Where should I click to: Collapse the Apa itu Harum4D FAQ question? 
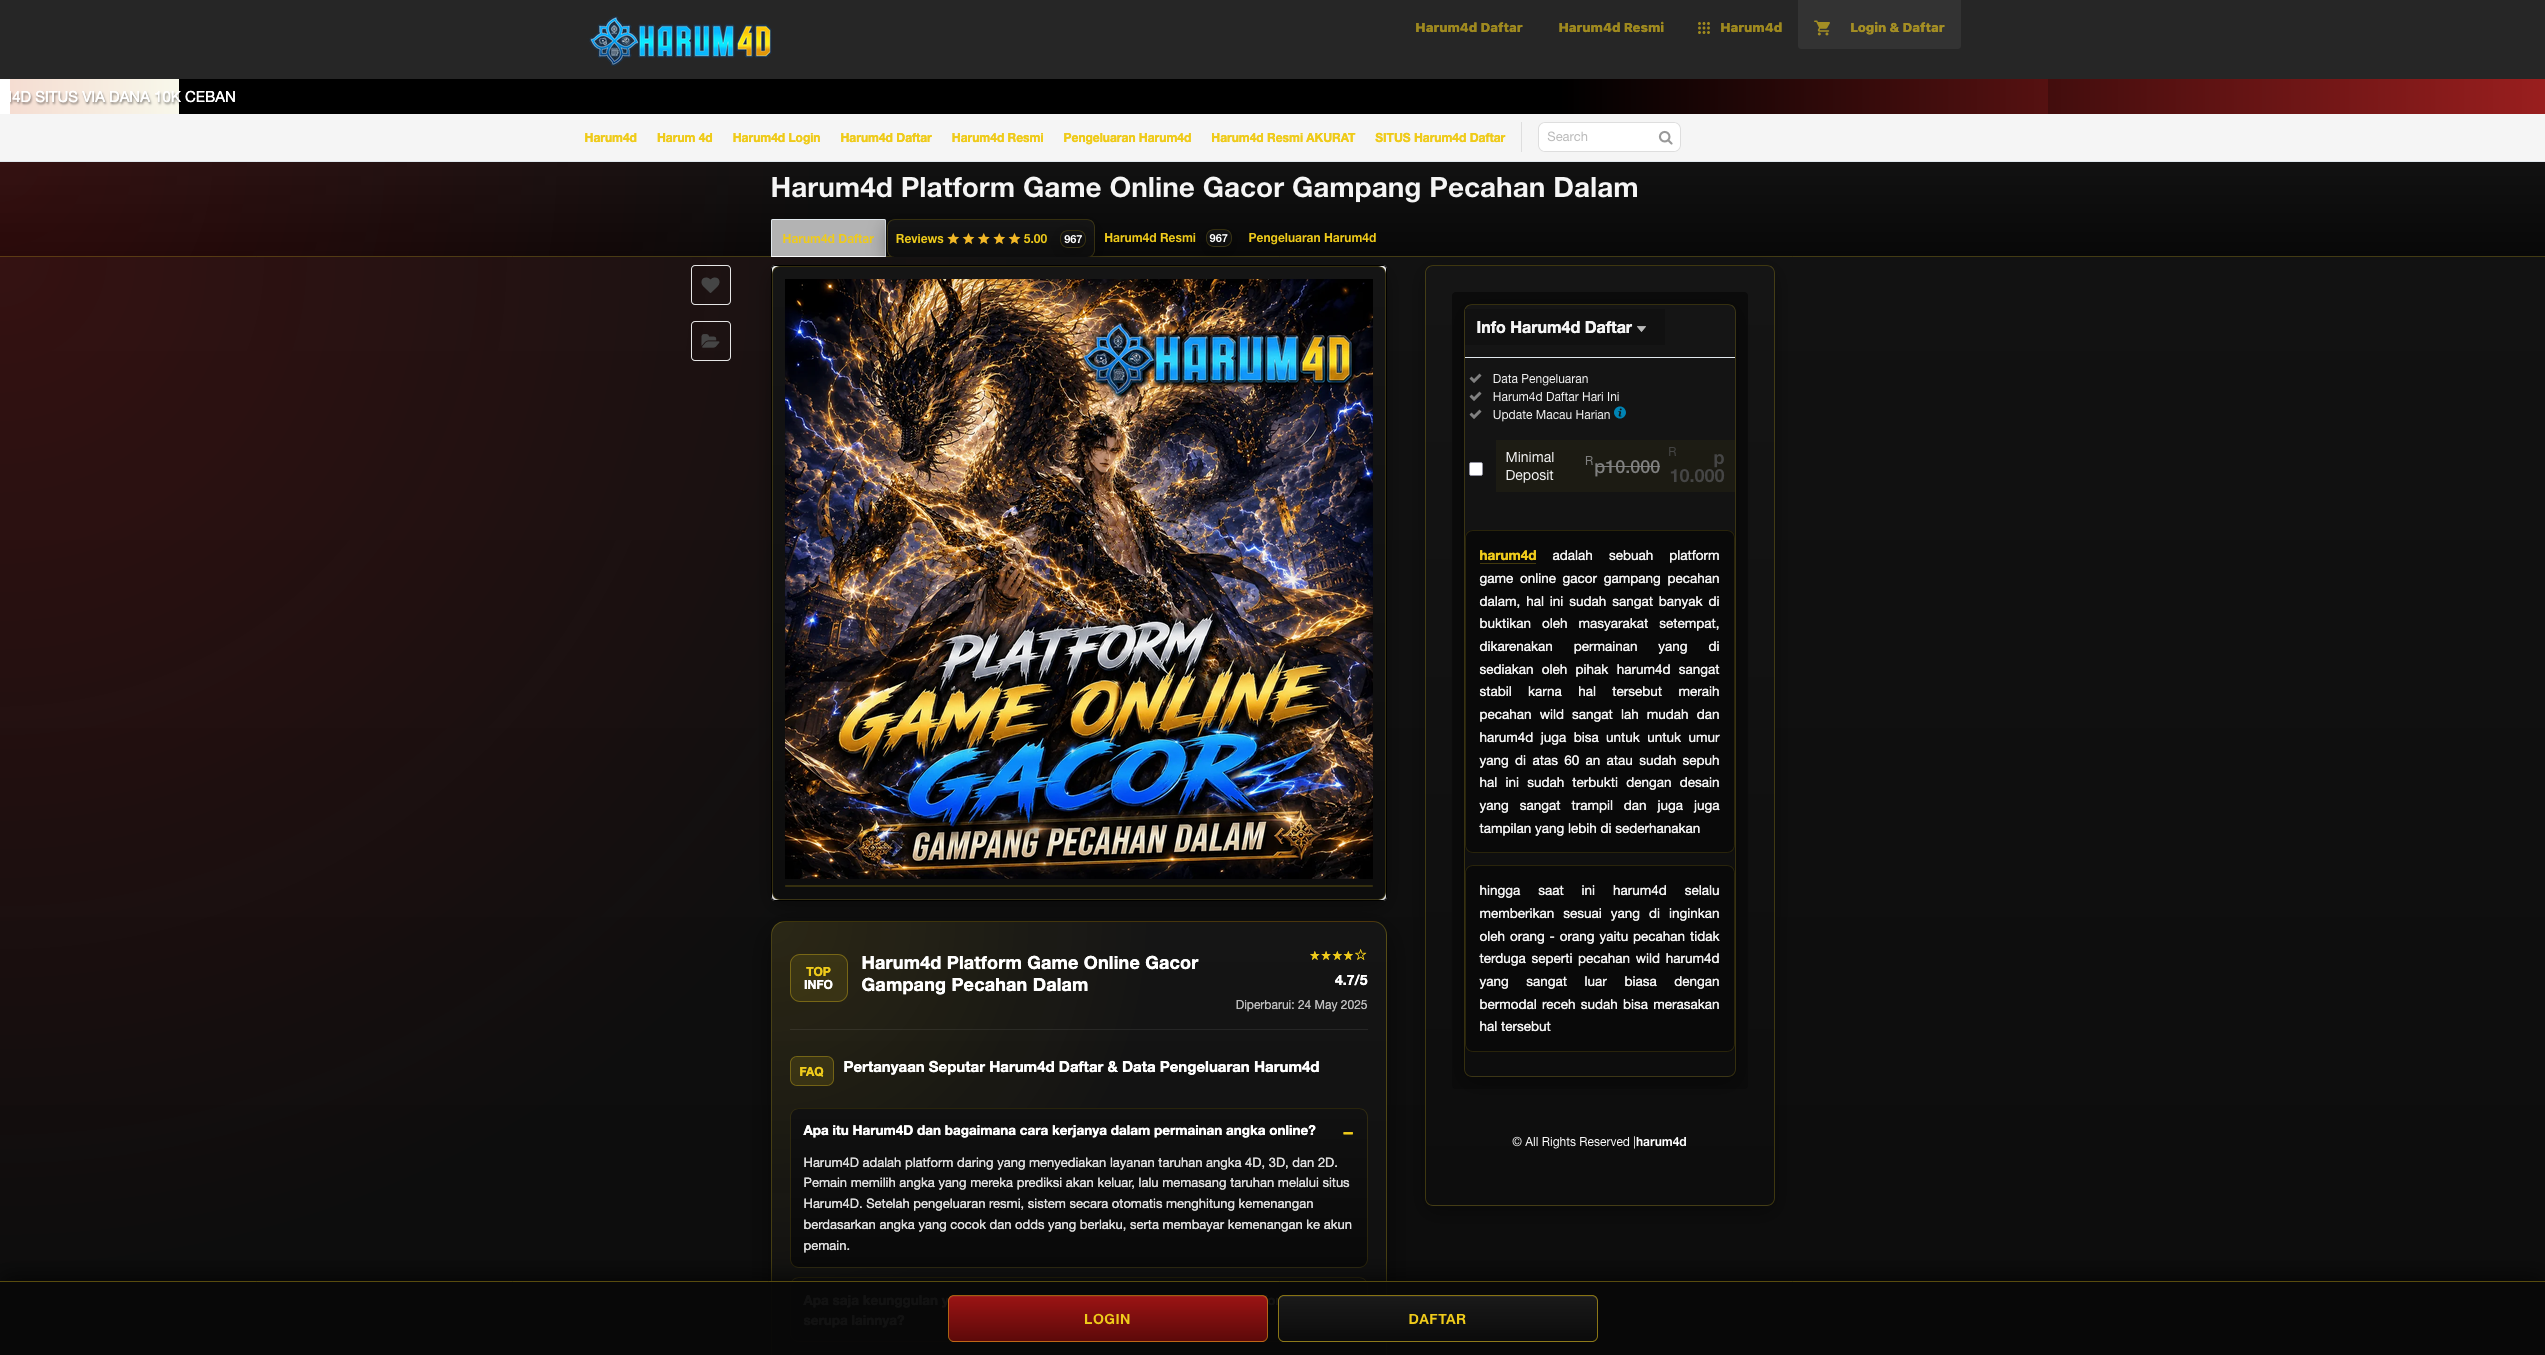pyautogui.click(x=1348, y=1133)
